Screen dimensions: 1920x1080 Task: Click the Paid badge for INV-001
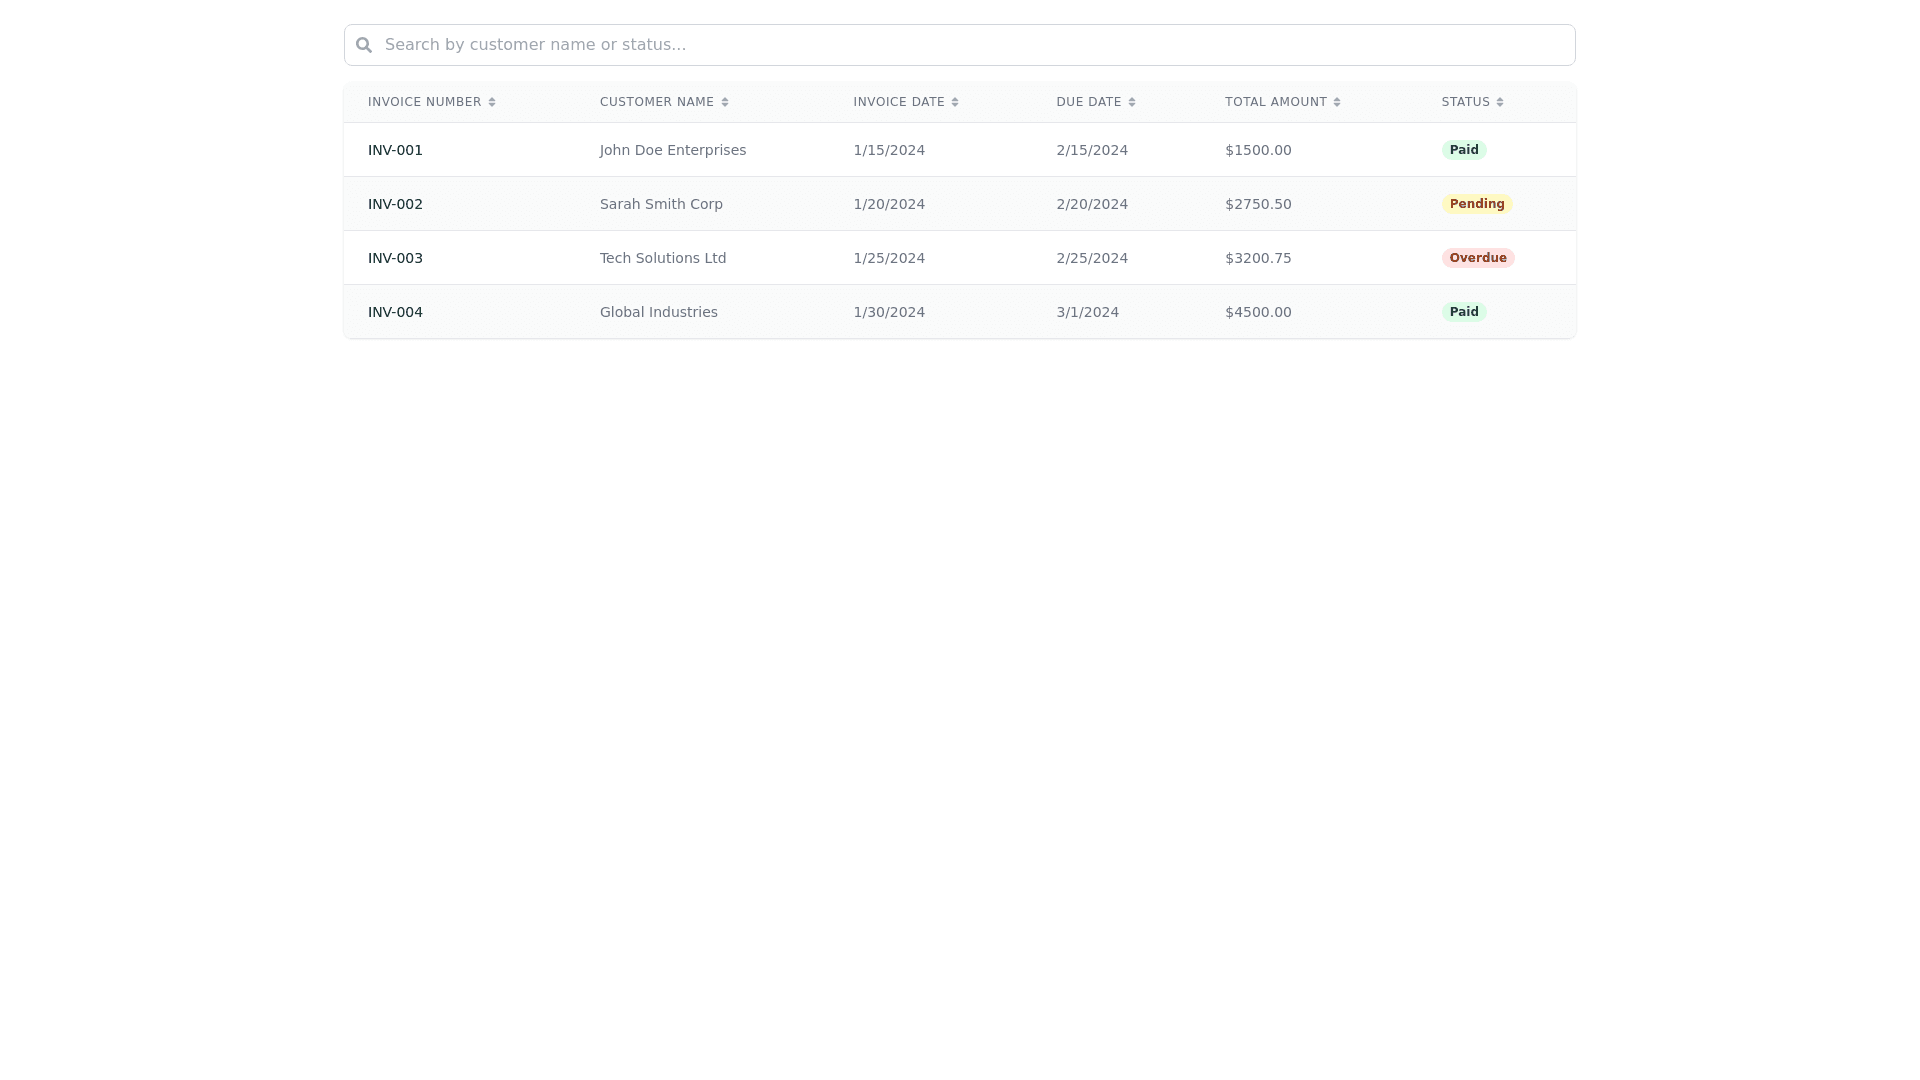1464,150
